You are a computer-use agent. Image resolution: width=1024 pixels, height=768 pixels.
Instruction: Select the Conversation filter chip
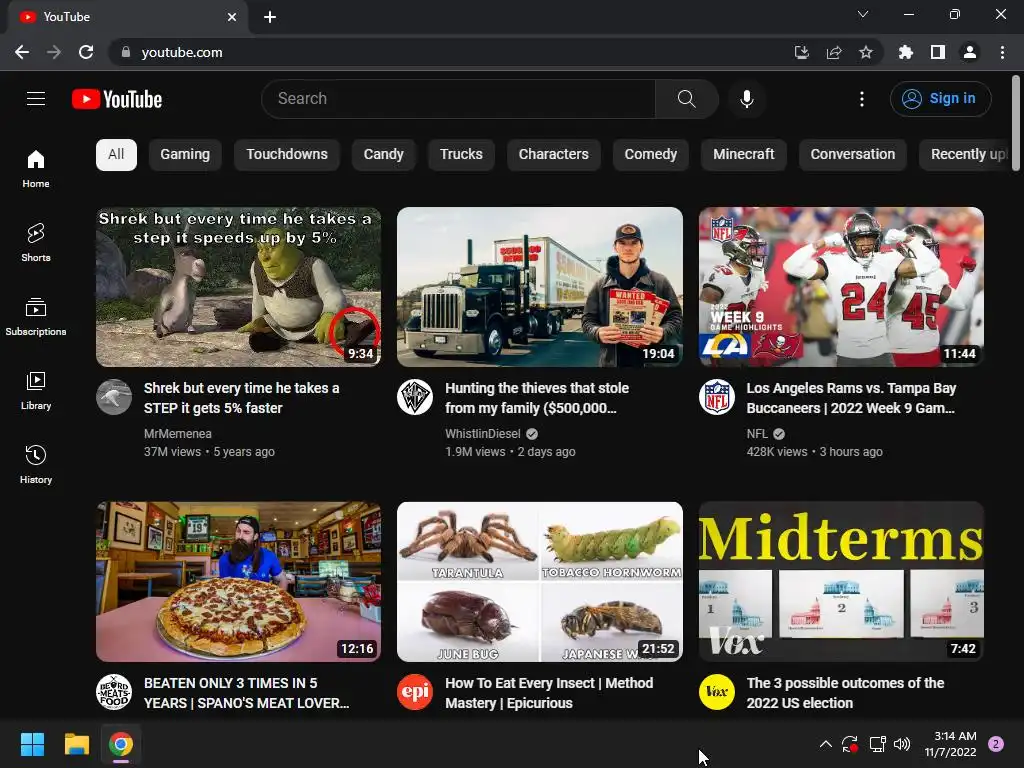point(852,154)
